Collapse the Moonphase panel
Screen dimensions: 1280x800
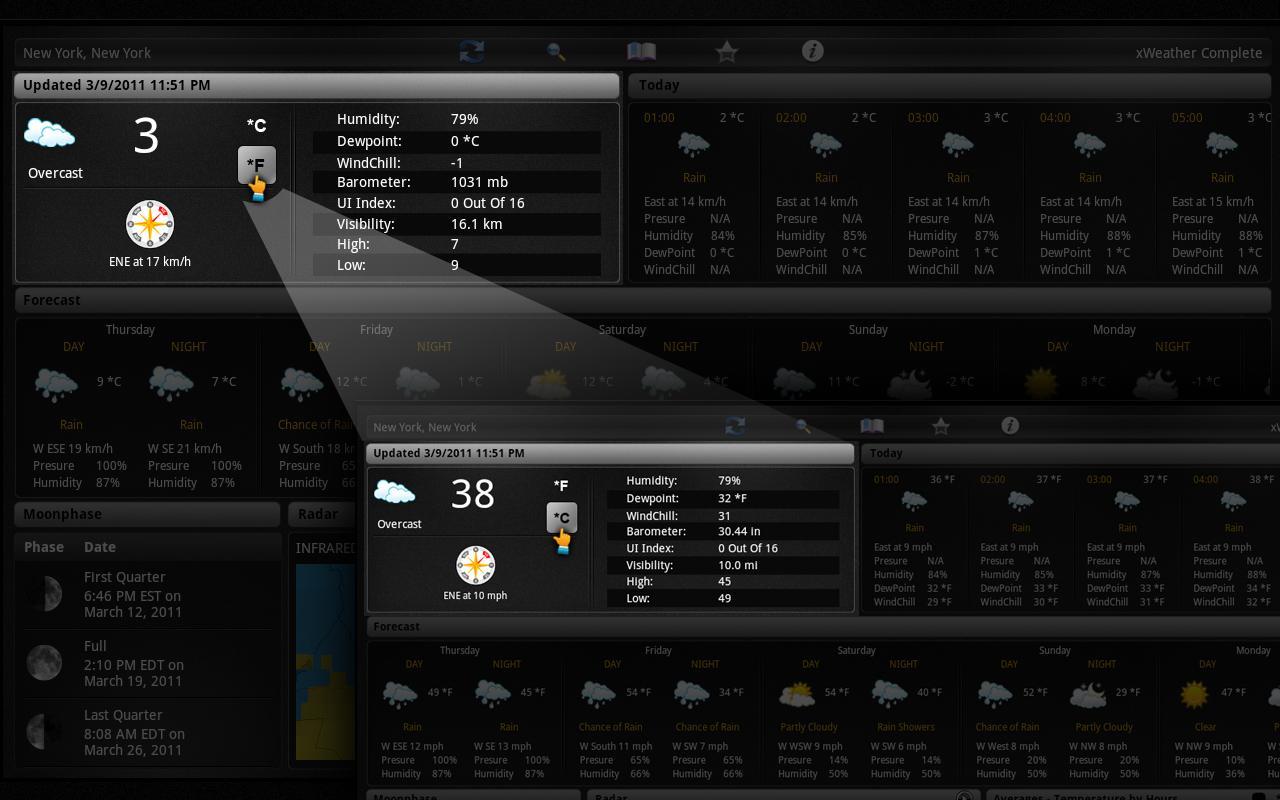146,514
